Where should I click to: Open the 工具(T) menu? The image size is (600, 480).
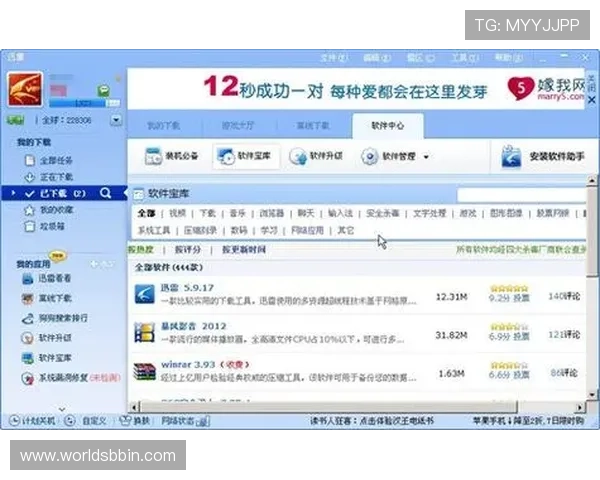tap(465, 58)
